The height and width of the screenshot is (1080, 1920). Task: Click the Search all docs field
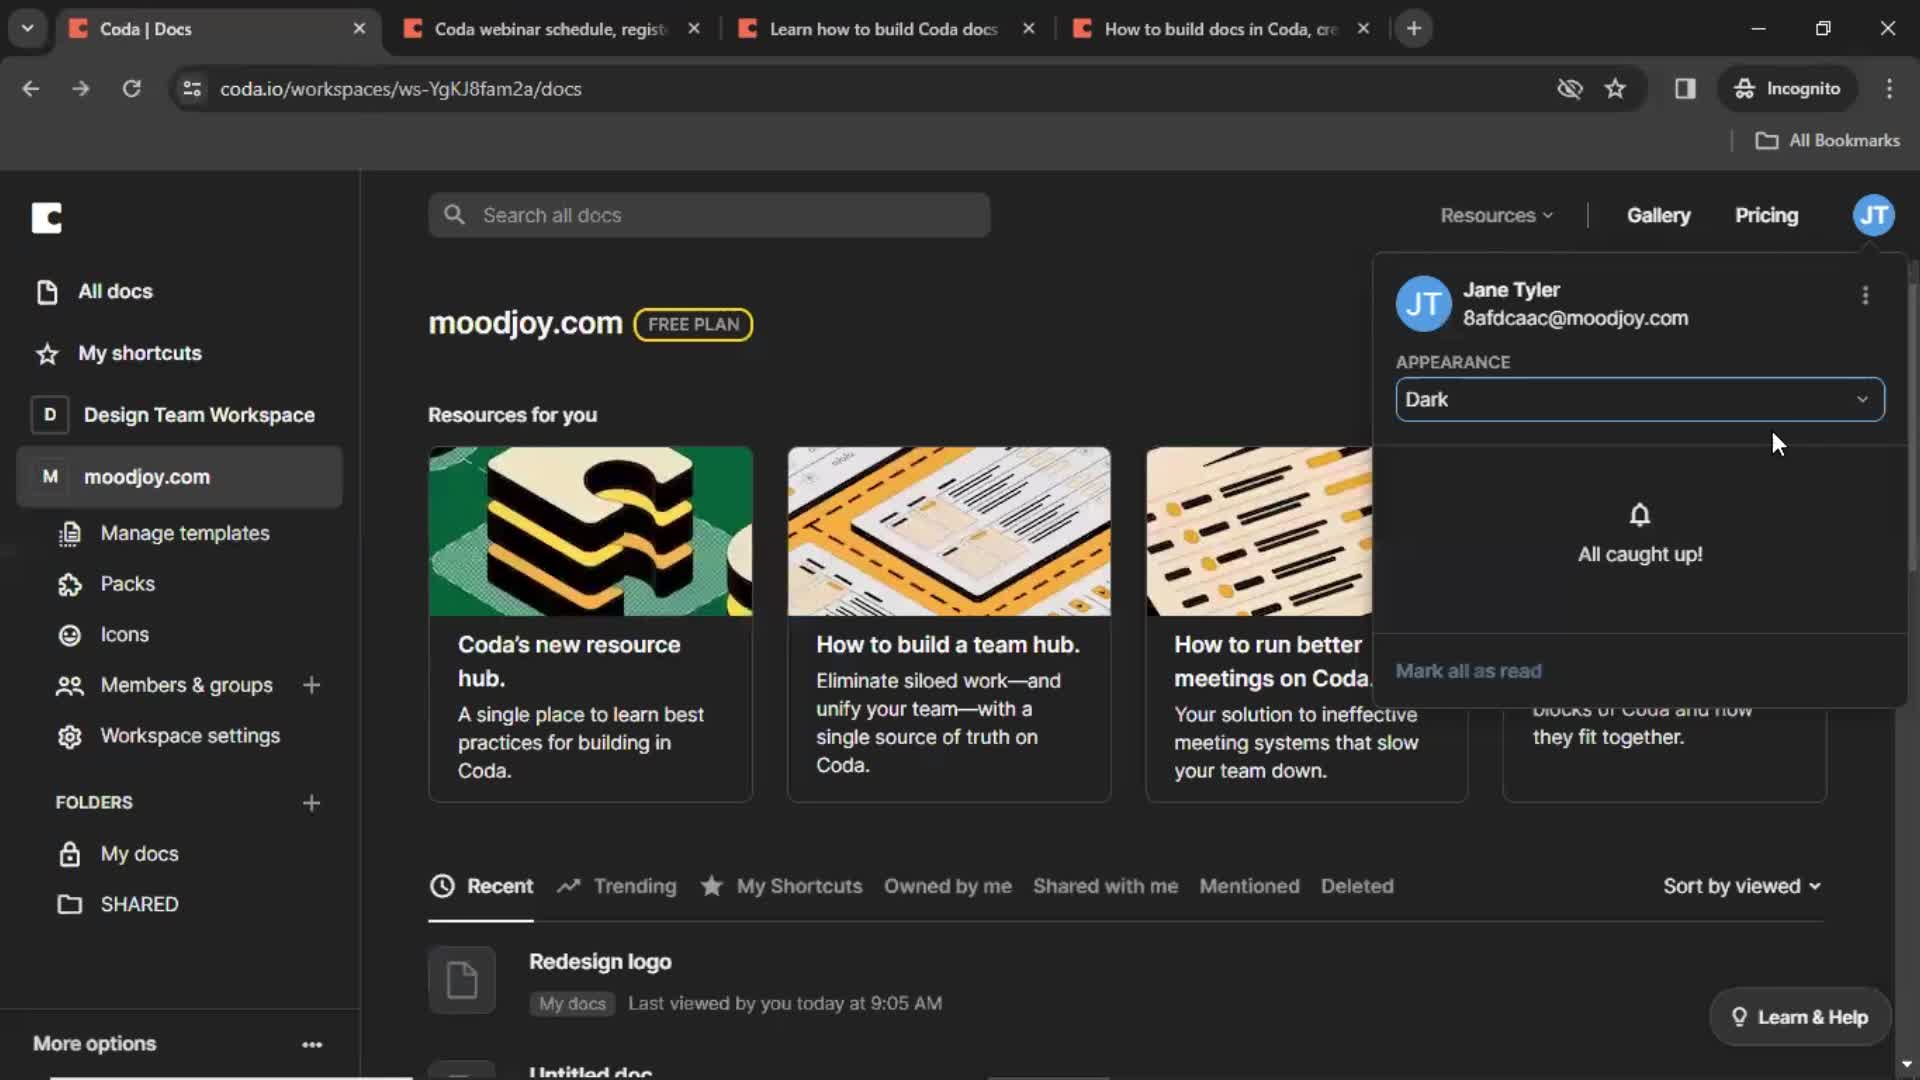tap(709, 215)
